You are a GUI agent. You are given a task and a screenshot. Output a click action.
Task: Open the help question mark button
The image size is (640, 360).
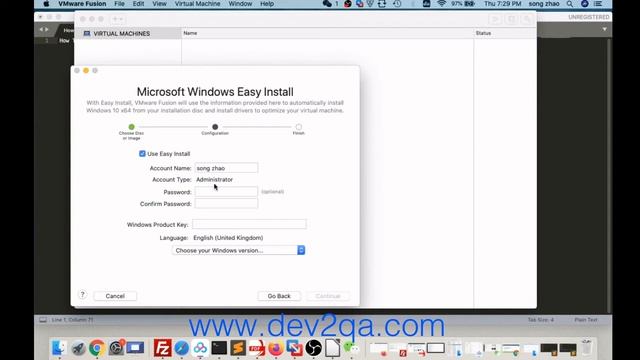coord(82,294)
